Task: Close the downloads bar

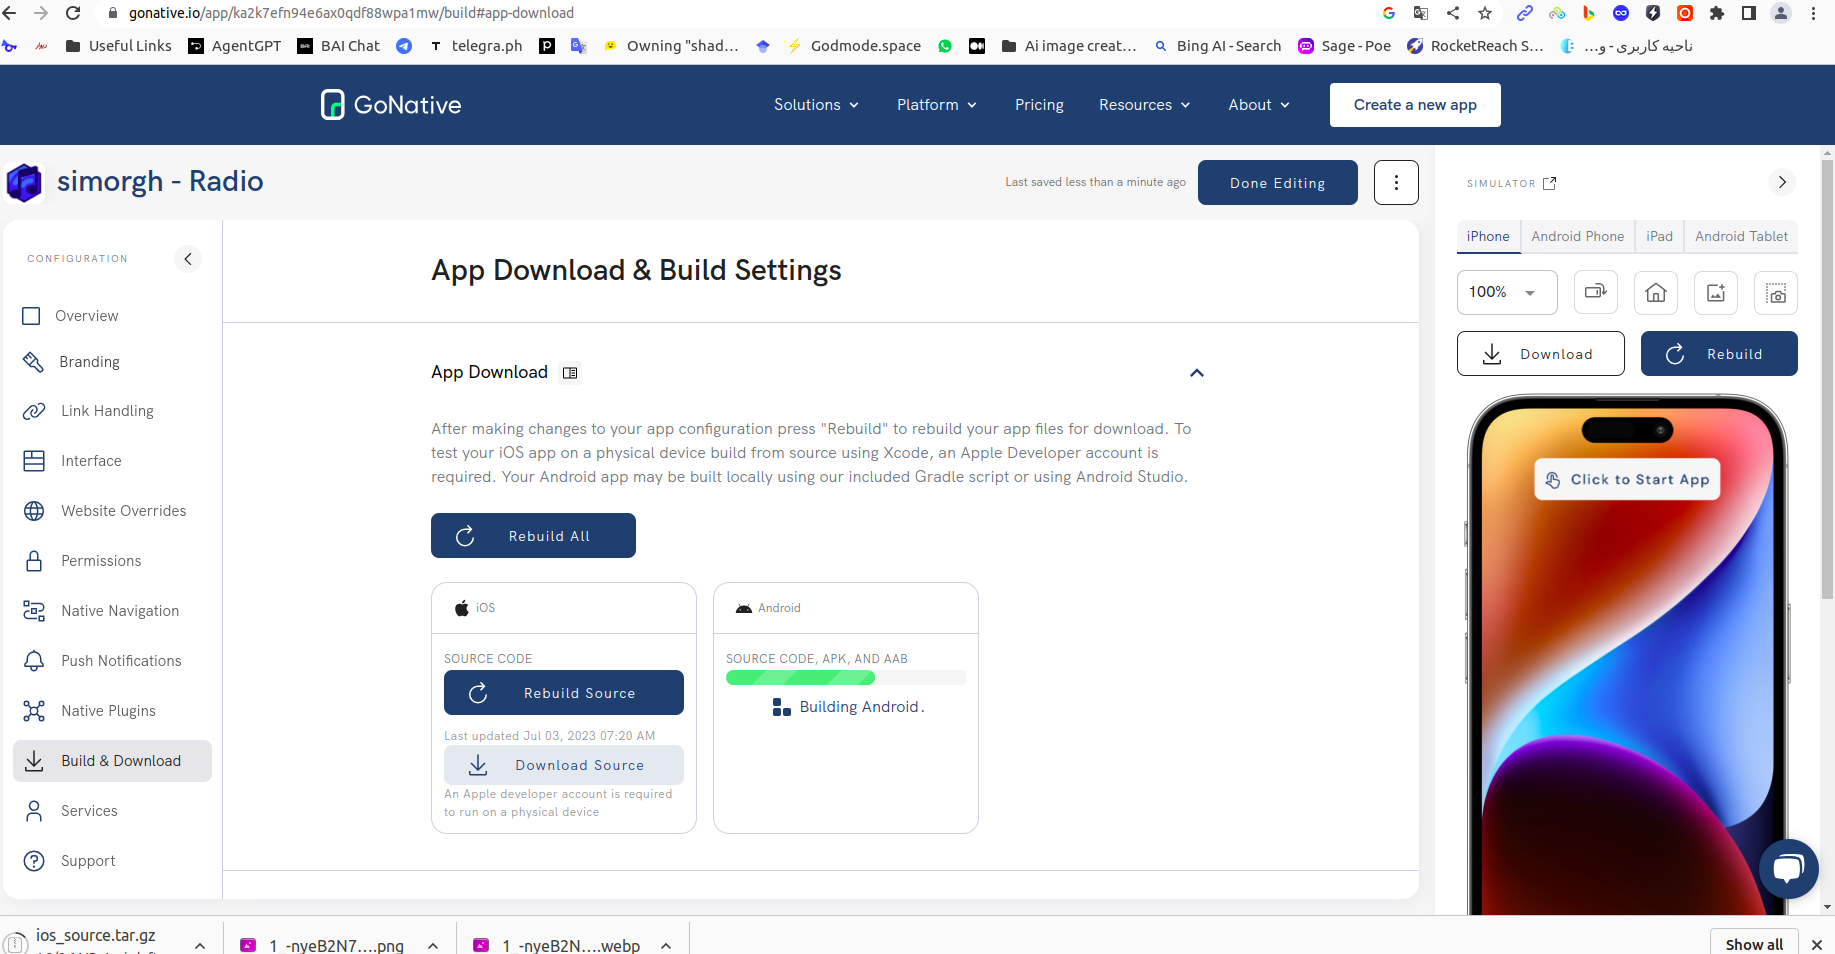Action: [1817, 944]
